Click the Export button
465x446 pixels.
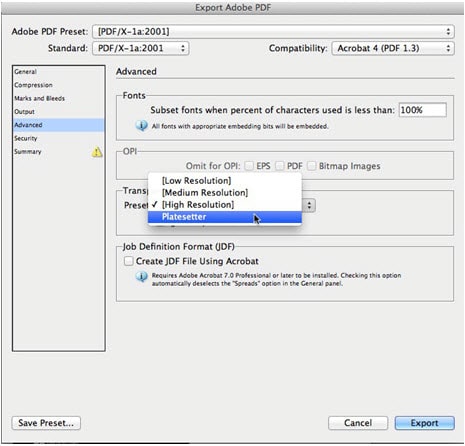424,423
